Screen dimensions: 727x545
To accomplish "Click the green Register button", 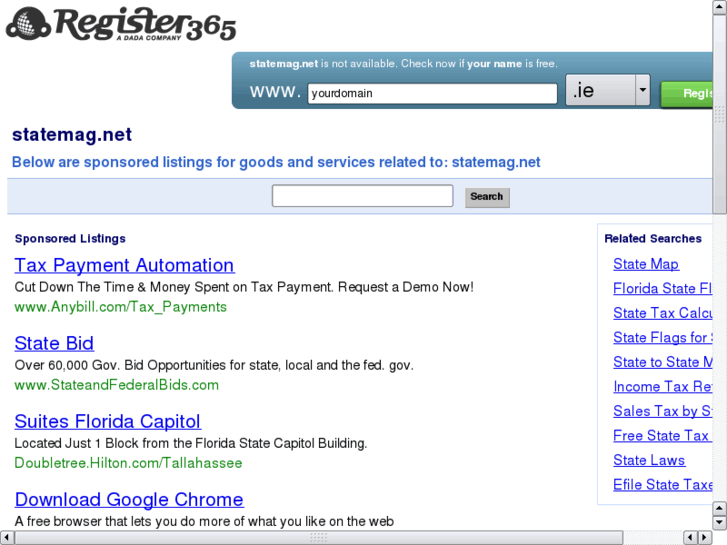I will pyautogui.click(x=687, y=94).
